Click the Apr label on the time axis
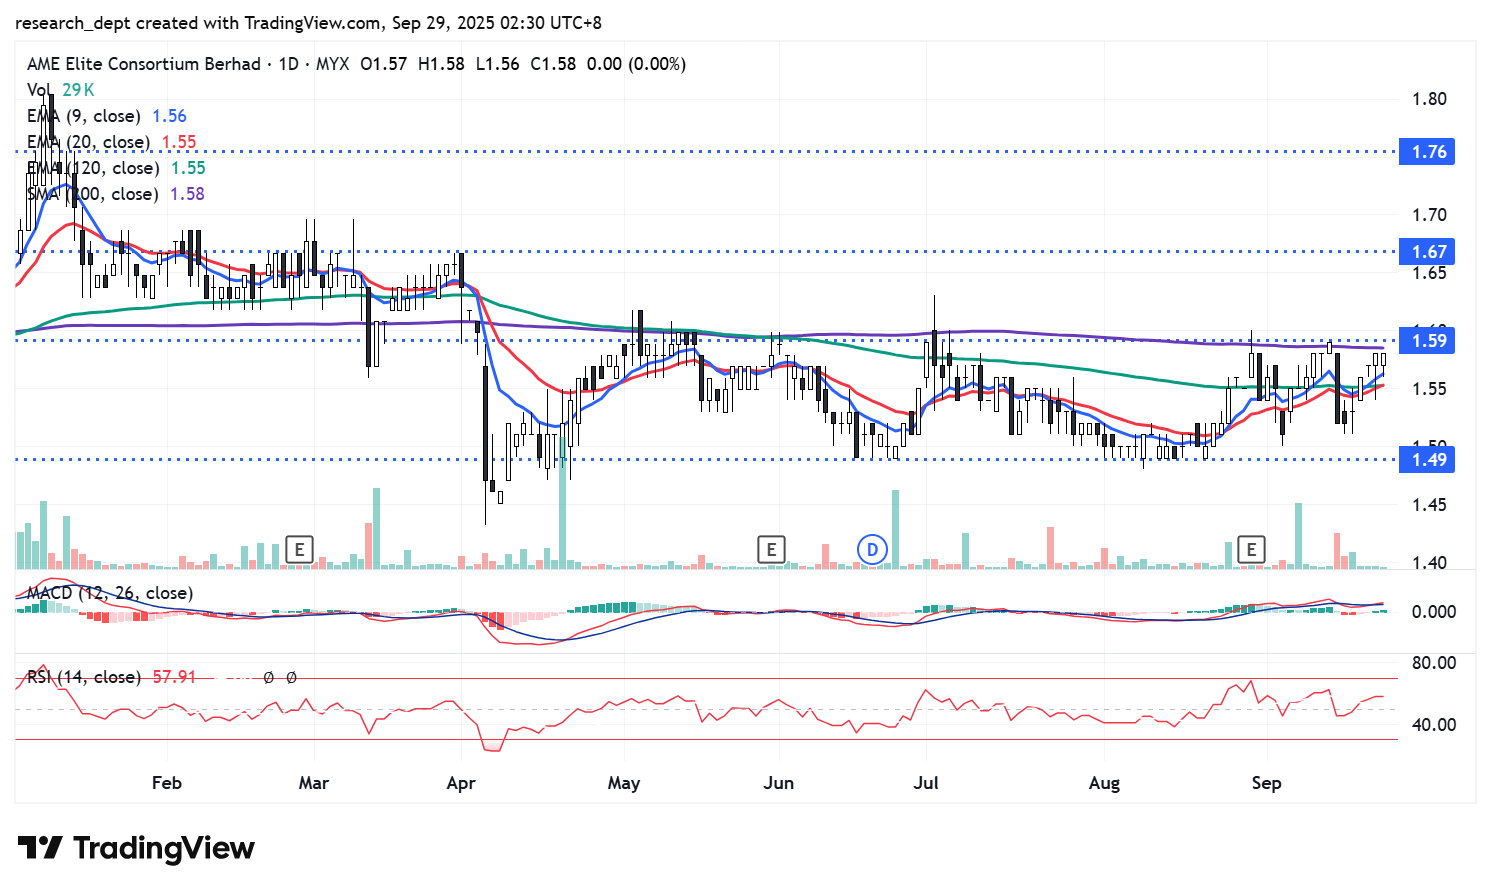1491x893 pixels. (461, 783)
